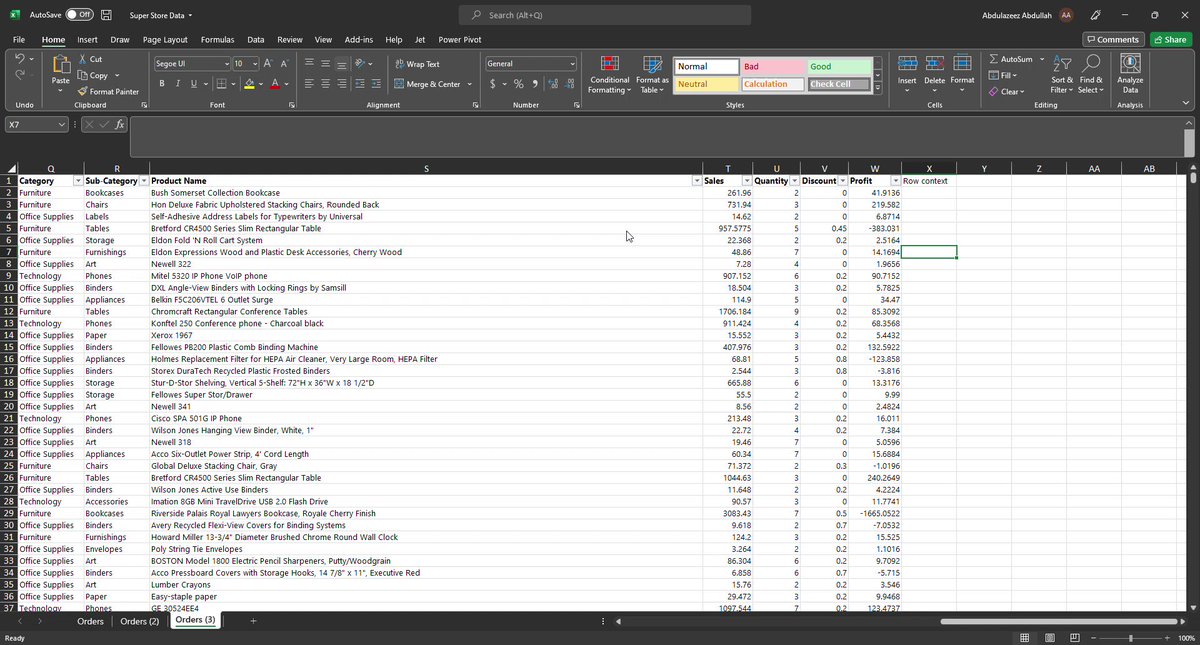Screen dimensions: 1200x645
Task: Save the workbook using the disk icon
Action: pyautogui.click(x=106, y=15)
